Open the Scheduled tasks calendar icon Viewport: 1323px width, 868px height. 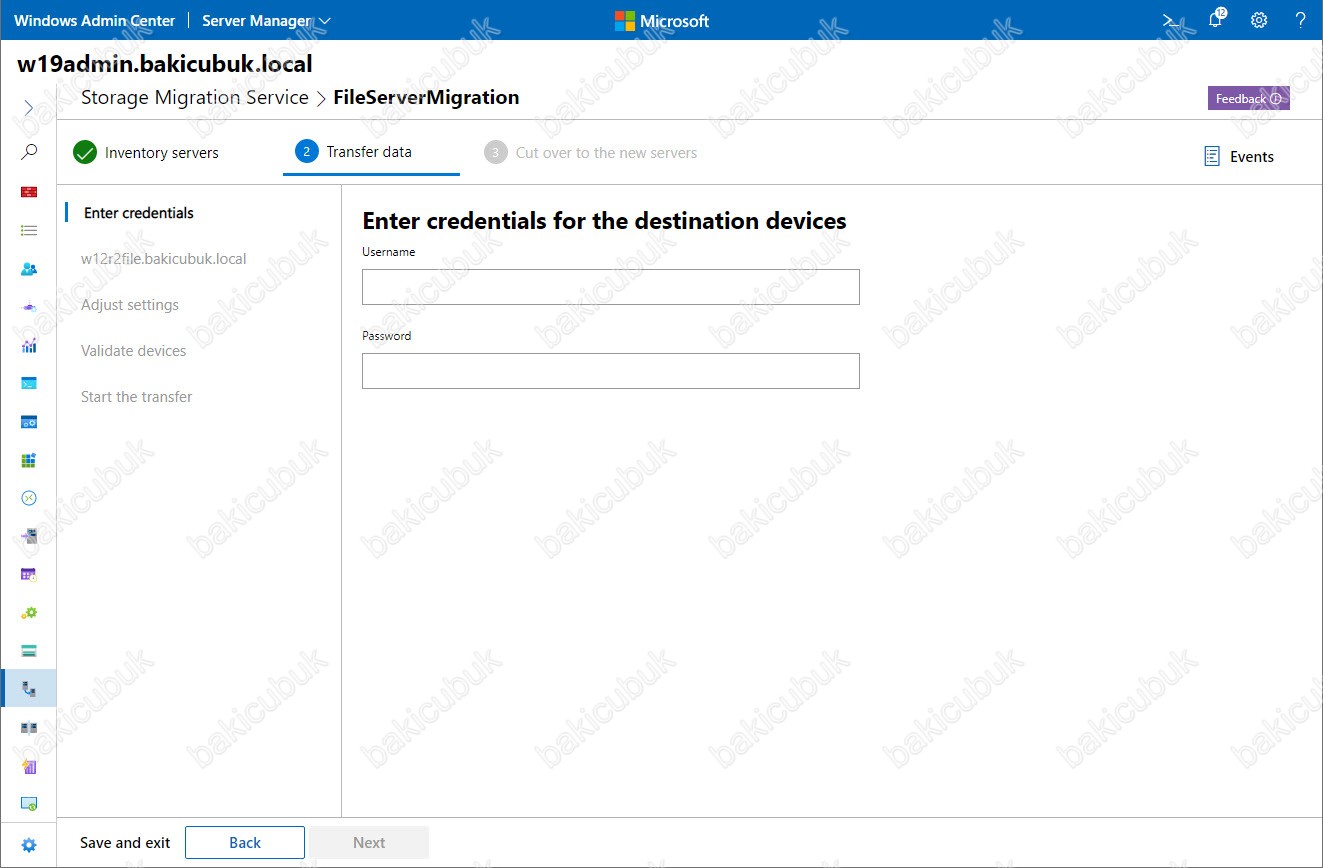click(x=29, y=574)
